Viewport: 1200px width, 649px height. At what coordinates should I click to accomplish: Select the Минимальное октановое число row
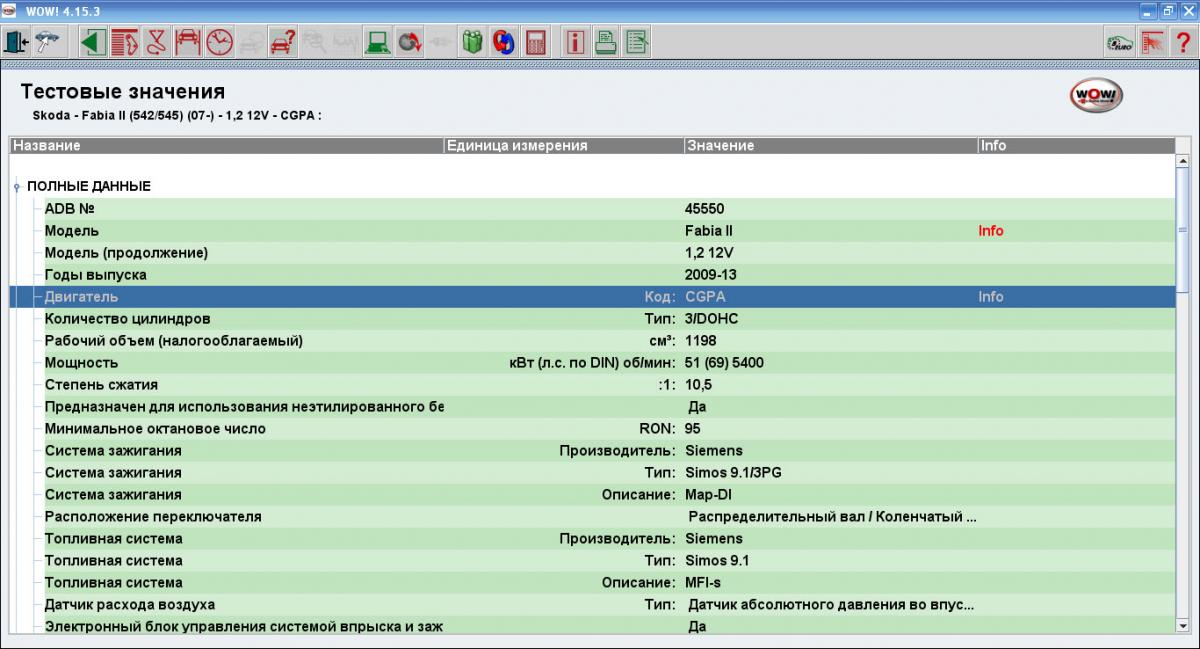609,429
